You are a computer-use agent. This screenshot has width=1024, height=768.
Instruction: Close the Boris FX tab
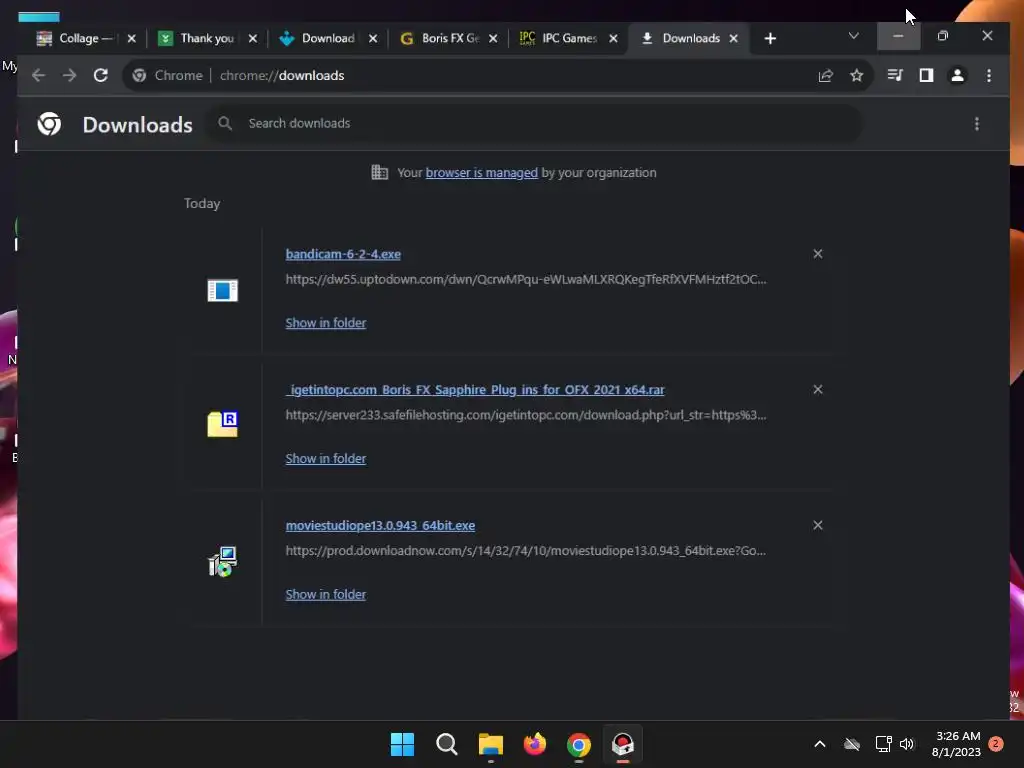[493, 39]
